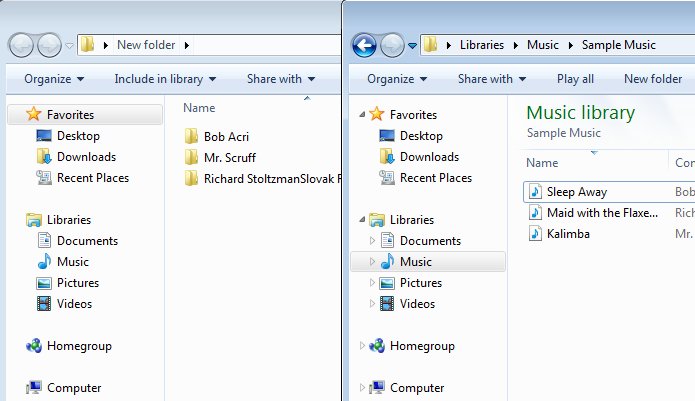The width and height of the screenshot is (695, 401).
Task: Expand the Pictures library in the Sample Music sidebar
Action: click(372, 283)
